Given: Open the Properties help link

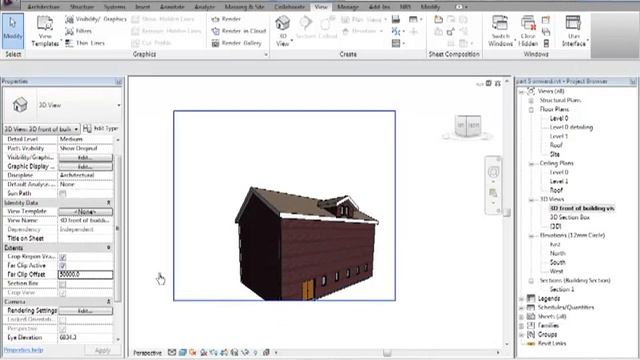Looking at the screenshot, I should click(x=23, y=350).
